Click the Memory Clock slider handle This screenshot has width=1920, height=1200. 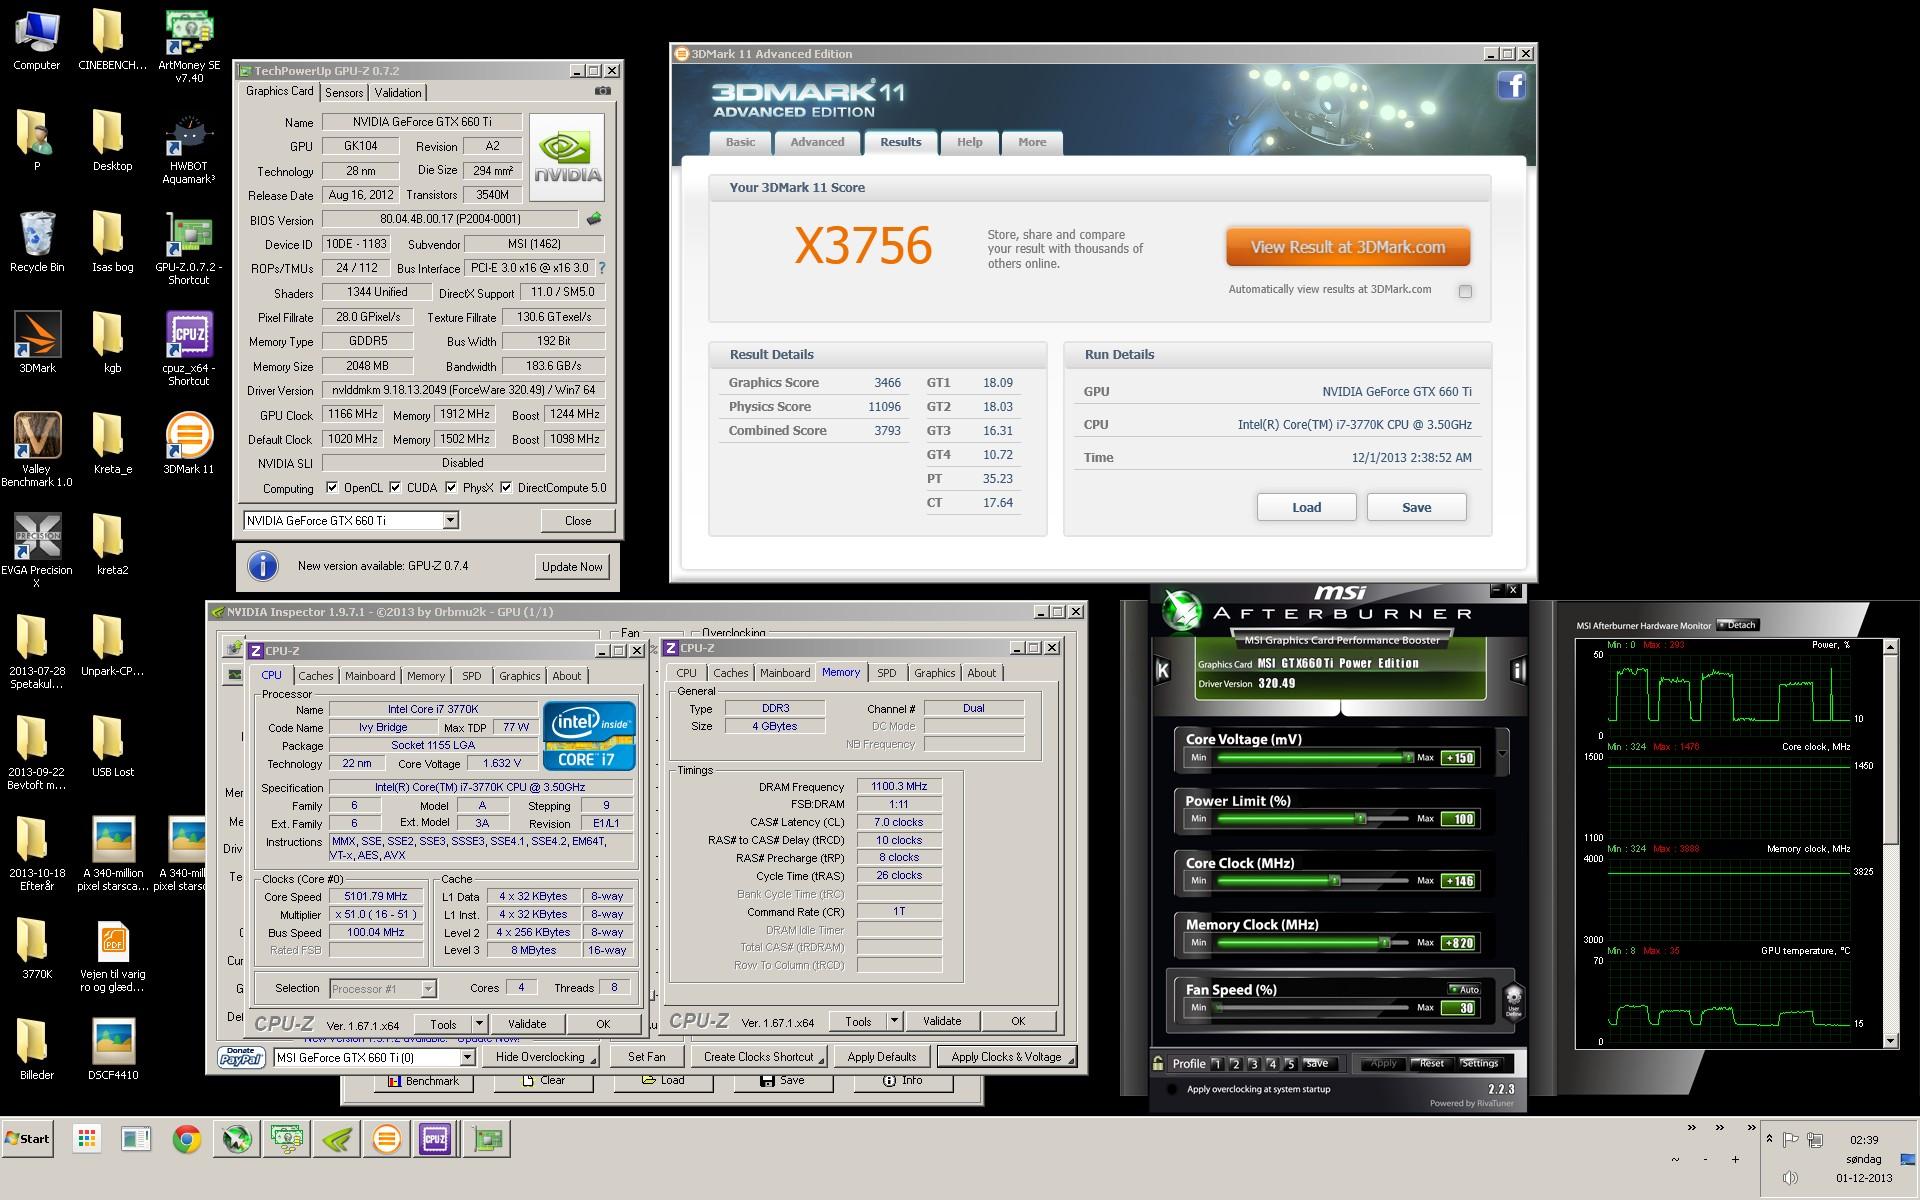point(1385,943)
